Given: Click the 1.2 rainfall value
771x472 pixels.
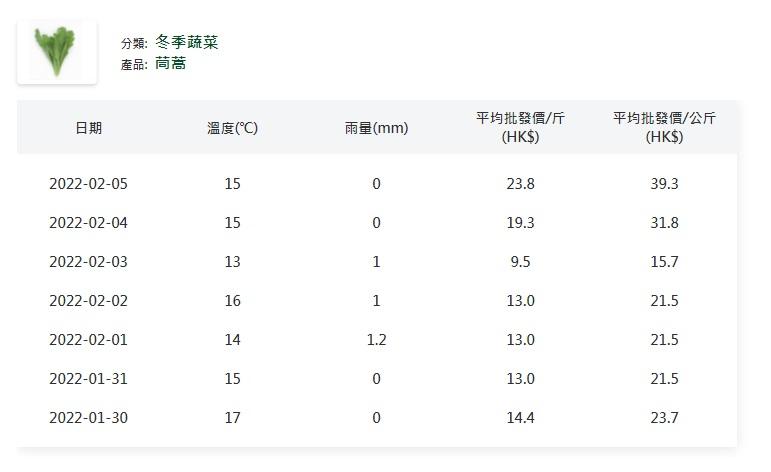Looking at the screenshot, I should pyautogui.click(x=376, y=340).
